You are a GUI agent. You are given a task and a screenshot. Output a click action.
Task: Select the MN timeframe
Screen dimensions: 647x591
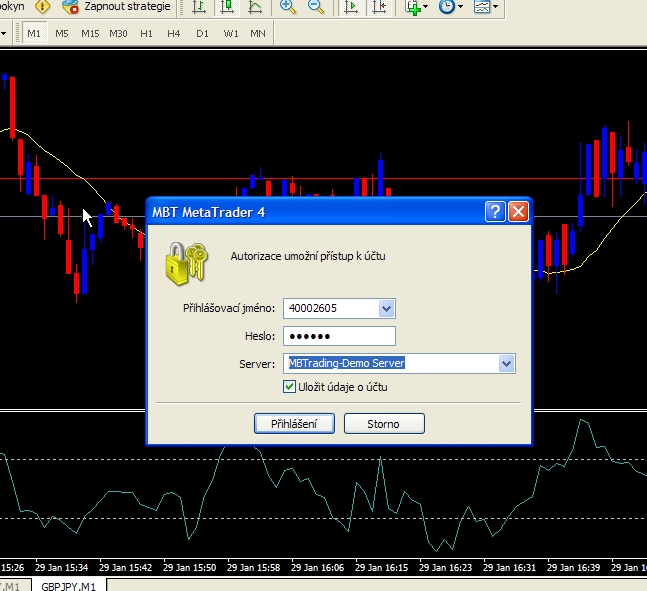[x=258, y=33]
